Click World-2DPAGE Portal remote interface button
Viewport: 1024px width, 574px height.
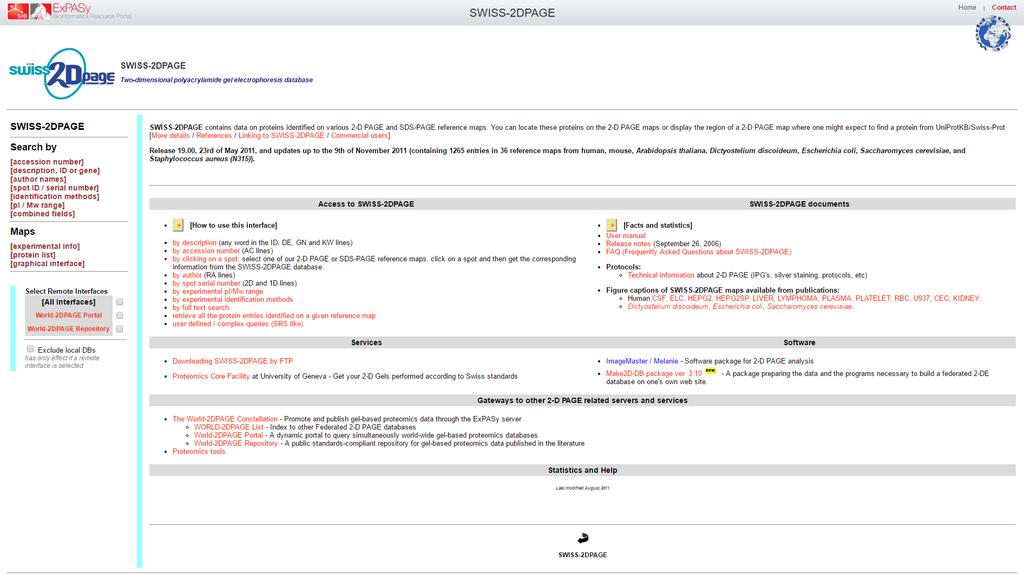69,315
